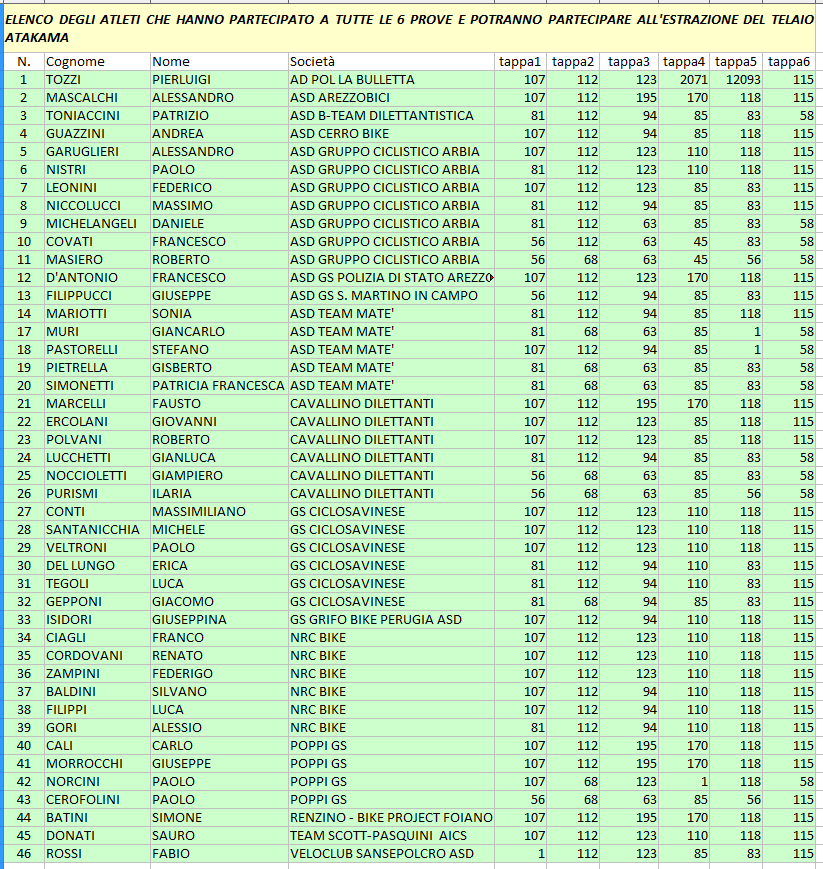823x869 pixels.
Task: Select the tappa6 header cell
Action: coord(789,62)
